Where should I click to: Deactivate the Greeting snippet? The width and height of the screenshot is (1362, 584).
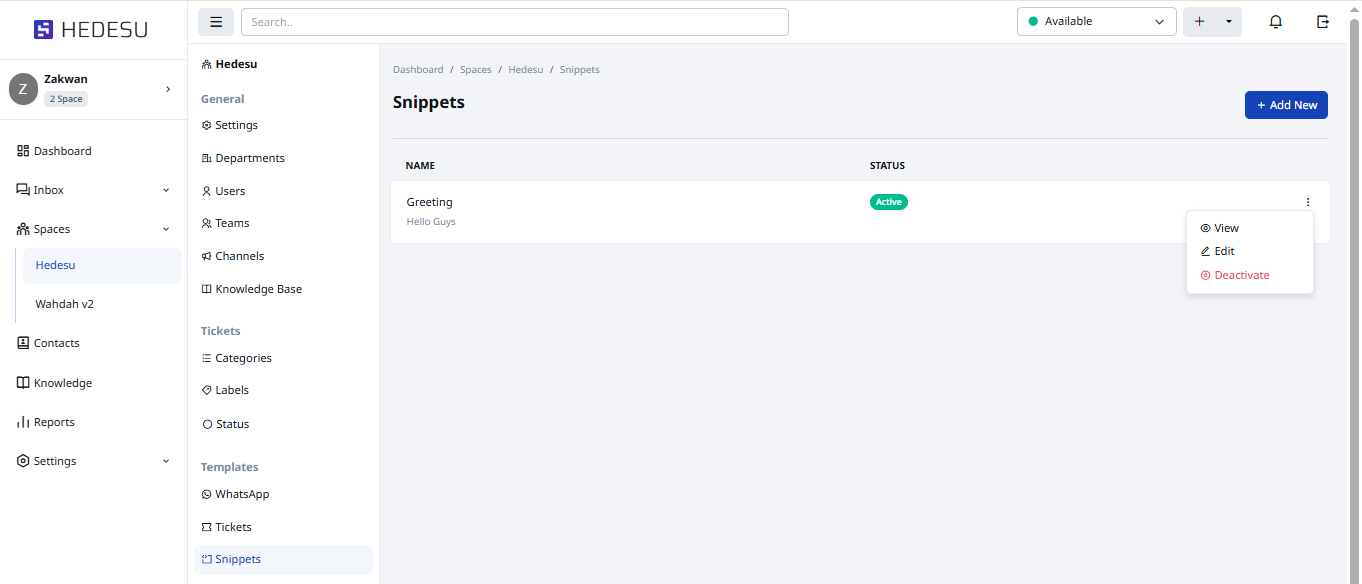pyautogui.click(x=1241, y=275)
